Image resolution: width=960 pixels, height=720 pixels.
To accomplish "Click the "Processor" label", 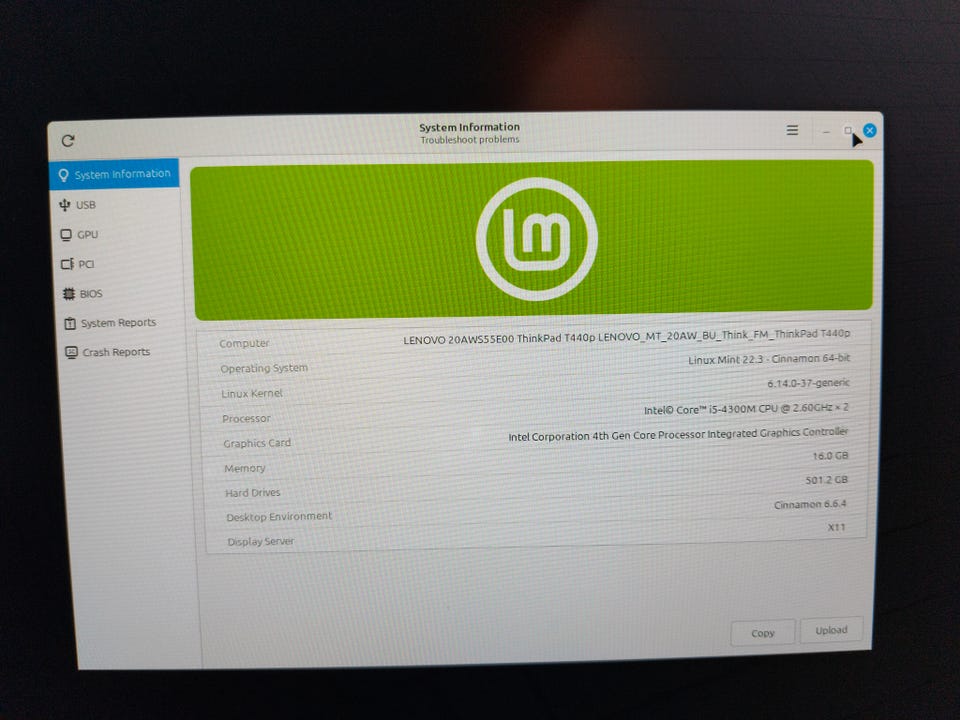I will pyautogui.click(x=246, y=419).
